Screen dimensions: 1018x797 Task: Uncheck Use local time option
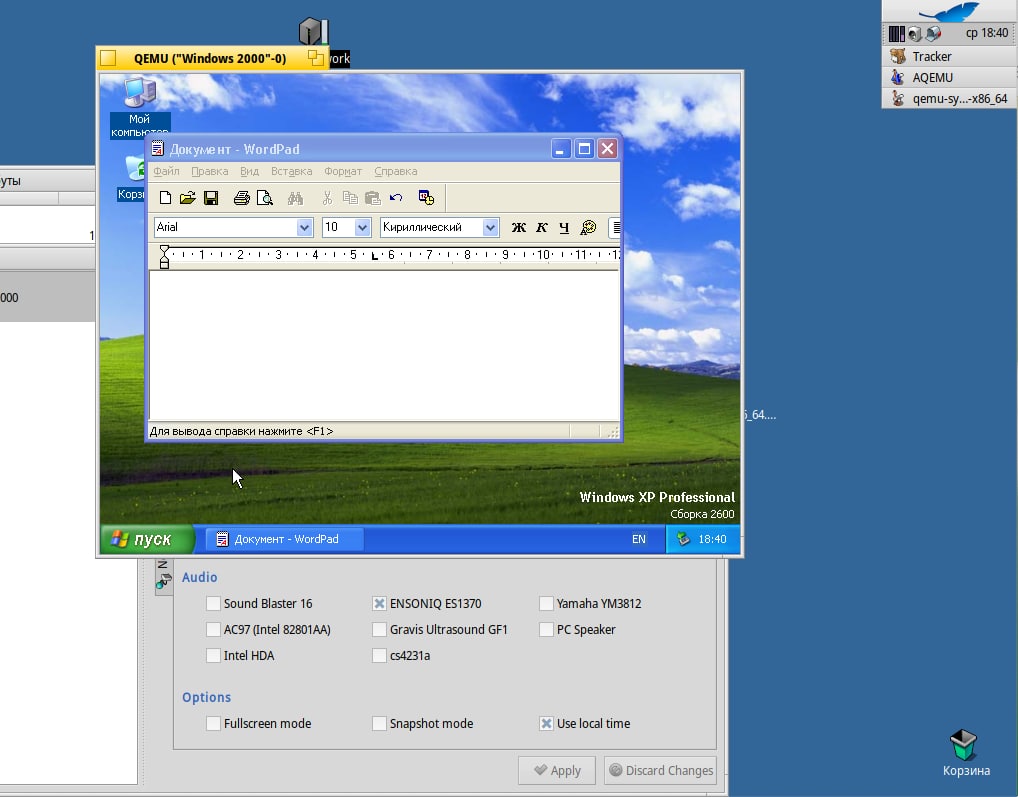[x=546, y=723]
